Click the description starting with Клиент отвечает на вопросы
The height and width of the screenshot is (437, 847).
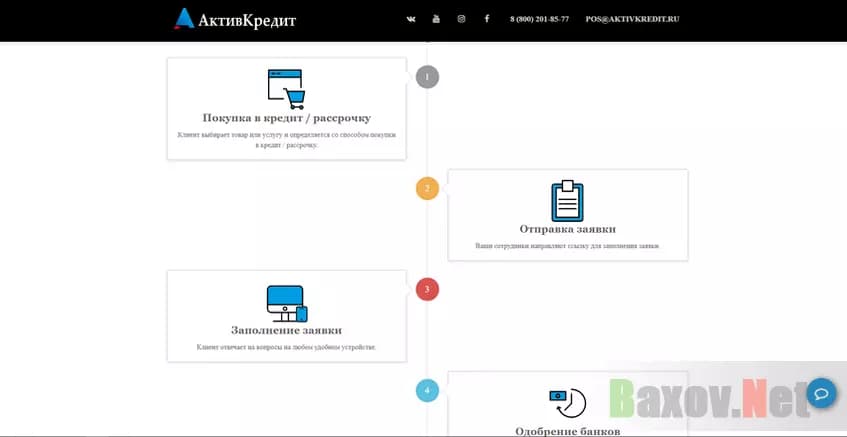coord(286,347)
